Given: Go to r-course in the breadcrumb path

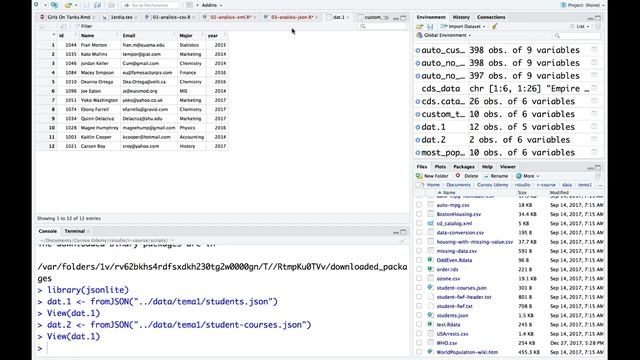Looking at the screenshot, I should pos(546,185).
